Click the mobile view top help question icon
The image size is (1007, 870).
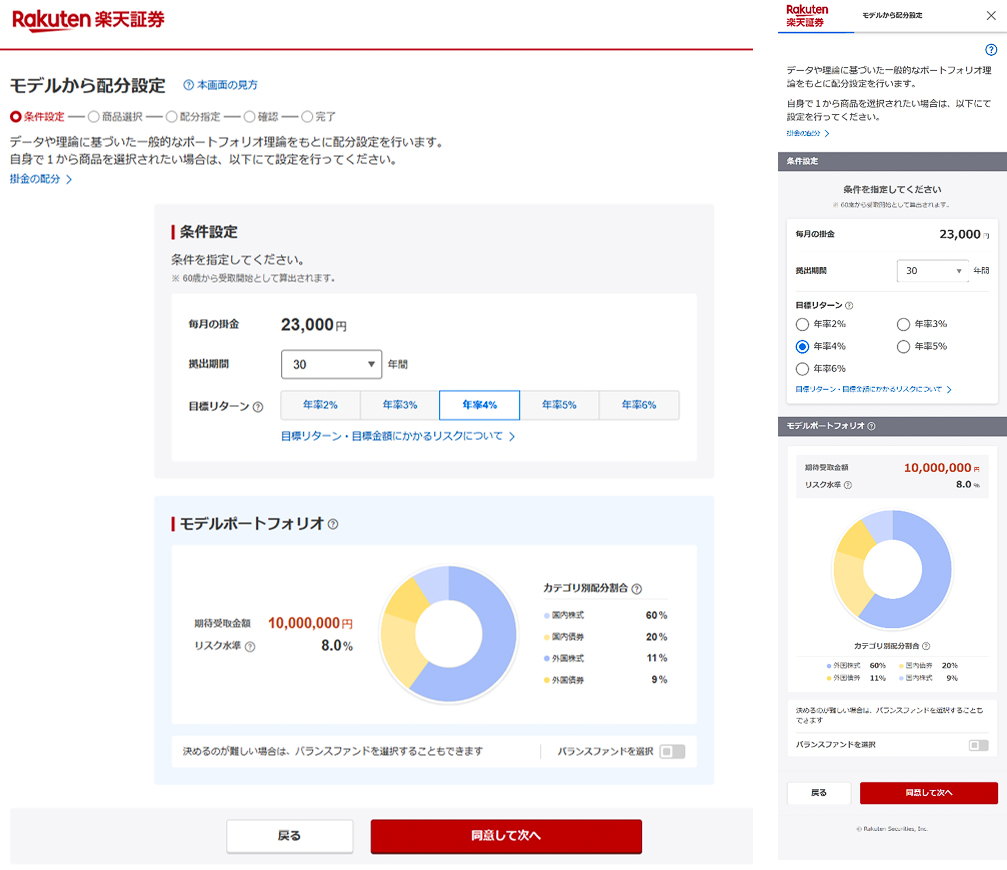(991, 49)
